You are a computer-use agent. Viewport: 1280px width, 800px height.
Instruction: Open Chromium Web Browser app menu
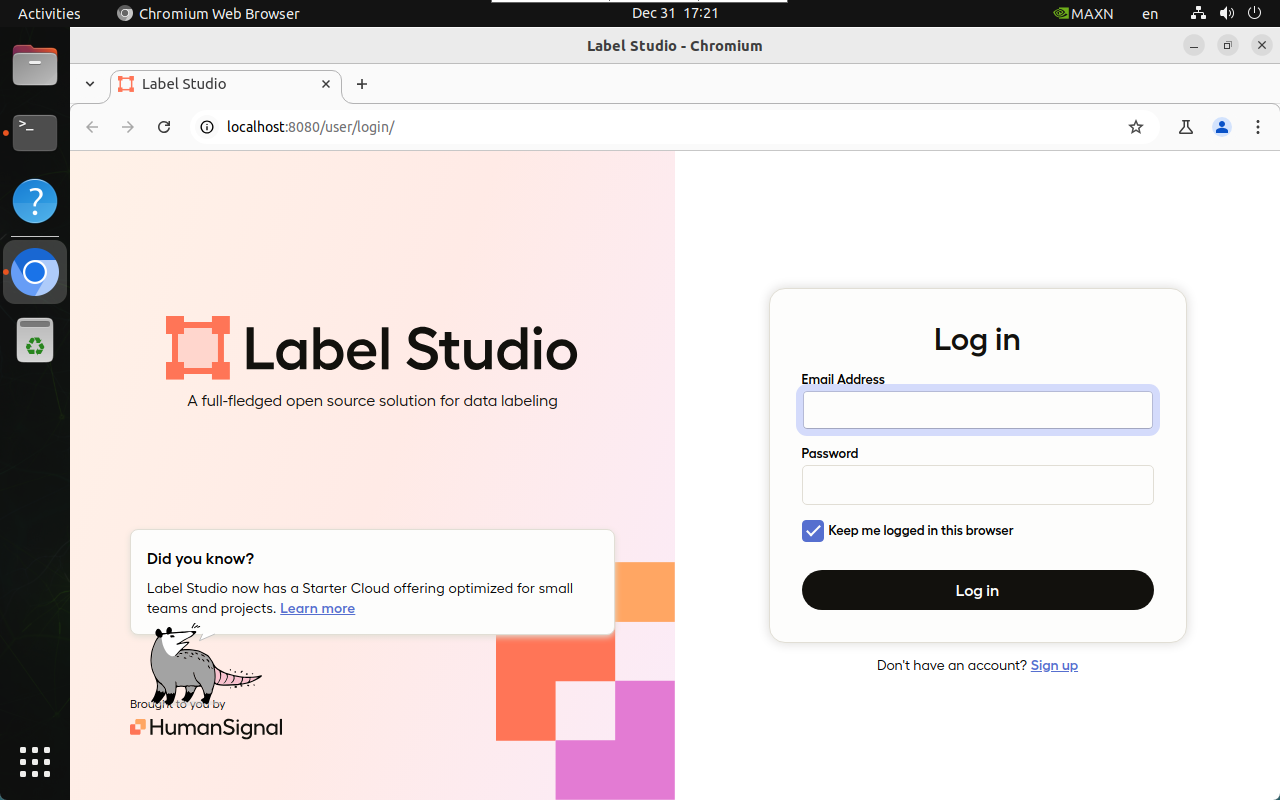pyautogui.click(x=208, y=14)
